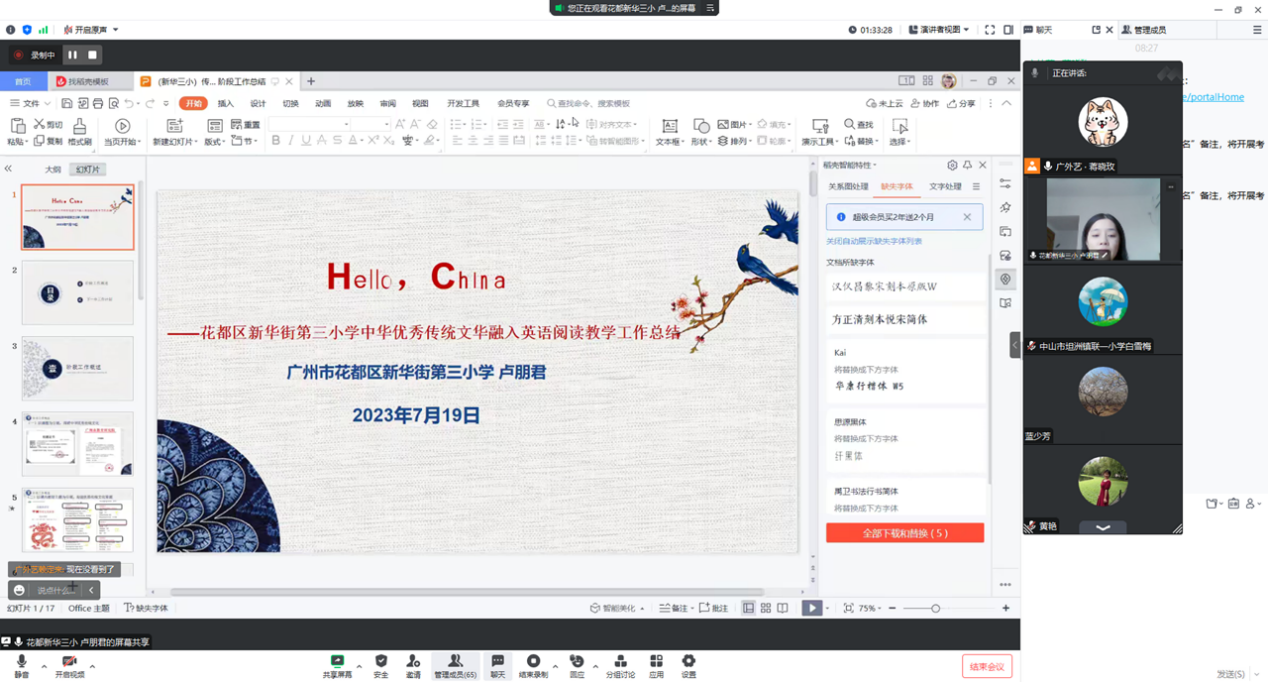Select slide 3 thumbnail in the panel
This screenshot has height=682, width=1268.
[x=77, y=367]
